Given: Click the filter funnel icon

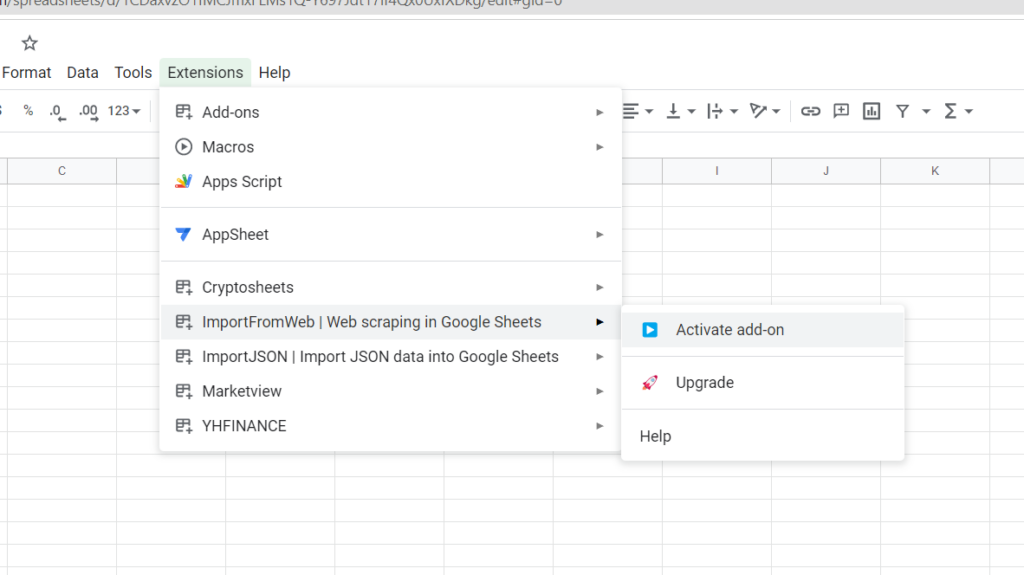Looking at the screenshot, I should click(x=902, y=111).
